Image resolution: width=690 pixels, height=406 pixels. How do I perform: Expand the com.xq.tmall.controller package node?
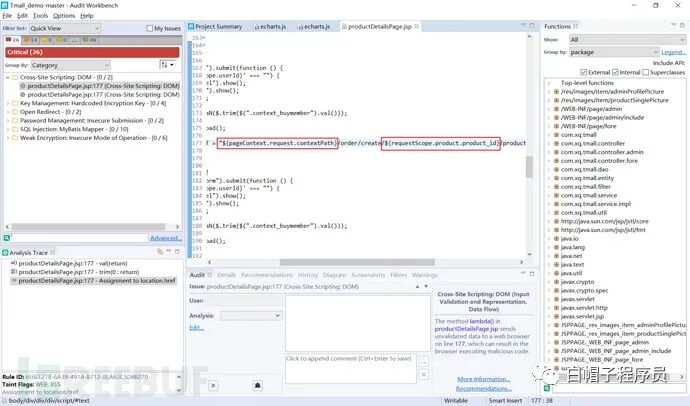(x=549, y=143)
